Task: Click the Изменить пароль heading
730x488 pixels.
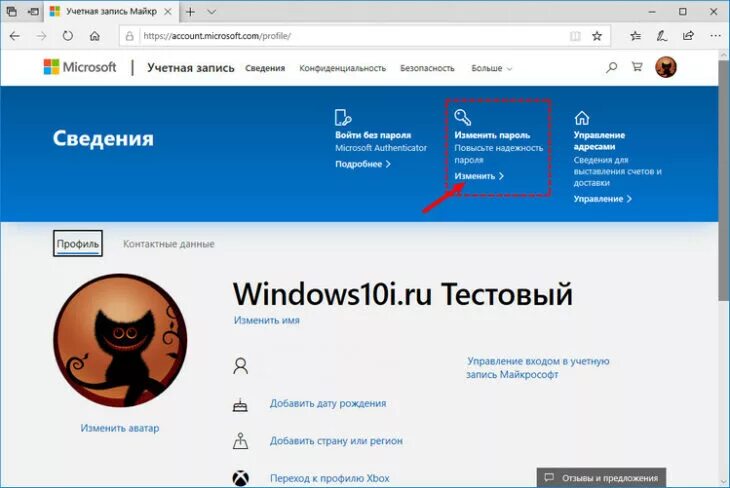Action: point(492,136)
